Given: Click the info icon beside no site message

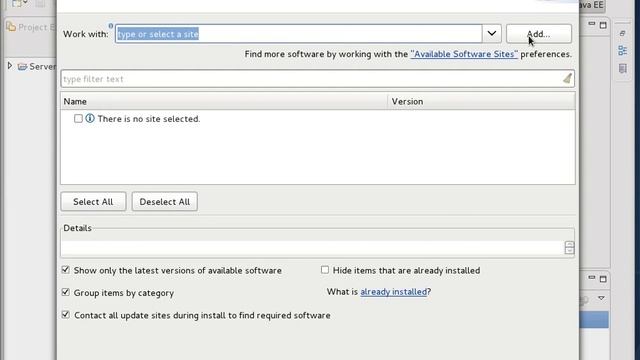Looking at the screenshot, I should (90, 118).
